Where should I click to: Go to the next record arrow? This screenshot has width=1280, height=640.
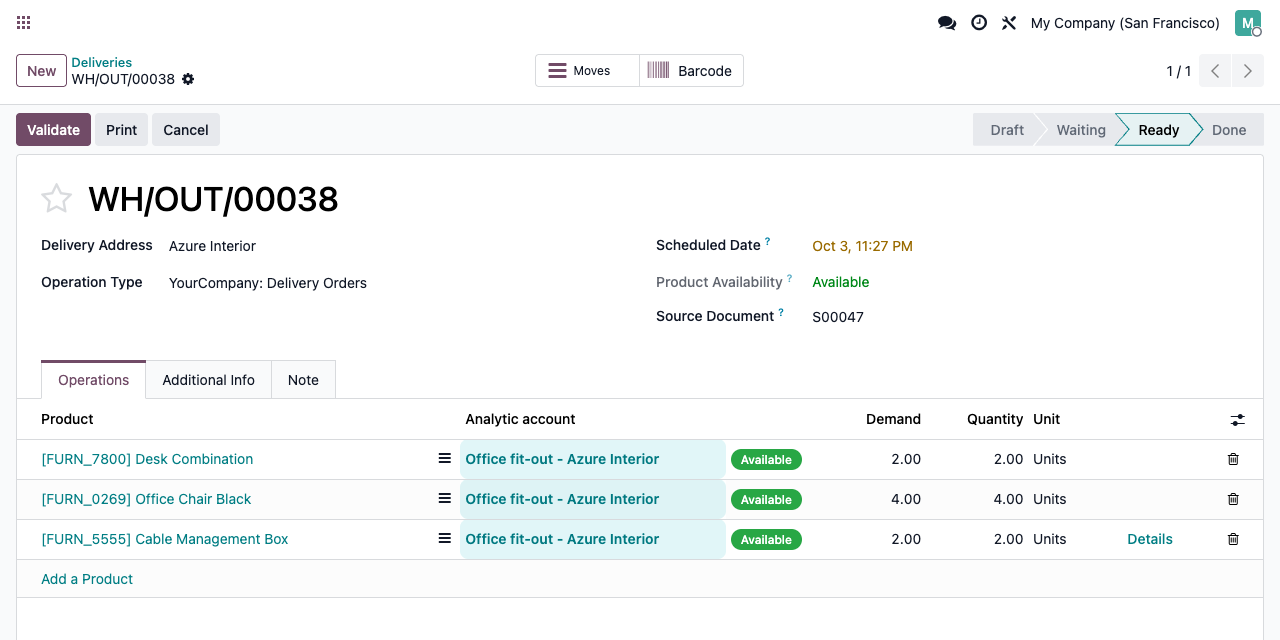pos(1247,71)
